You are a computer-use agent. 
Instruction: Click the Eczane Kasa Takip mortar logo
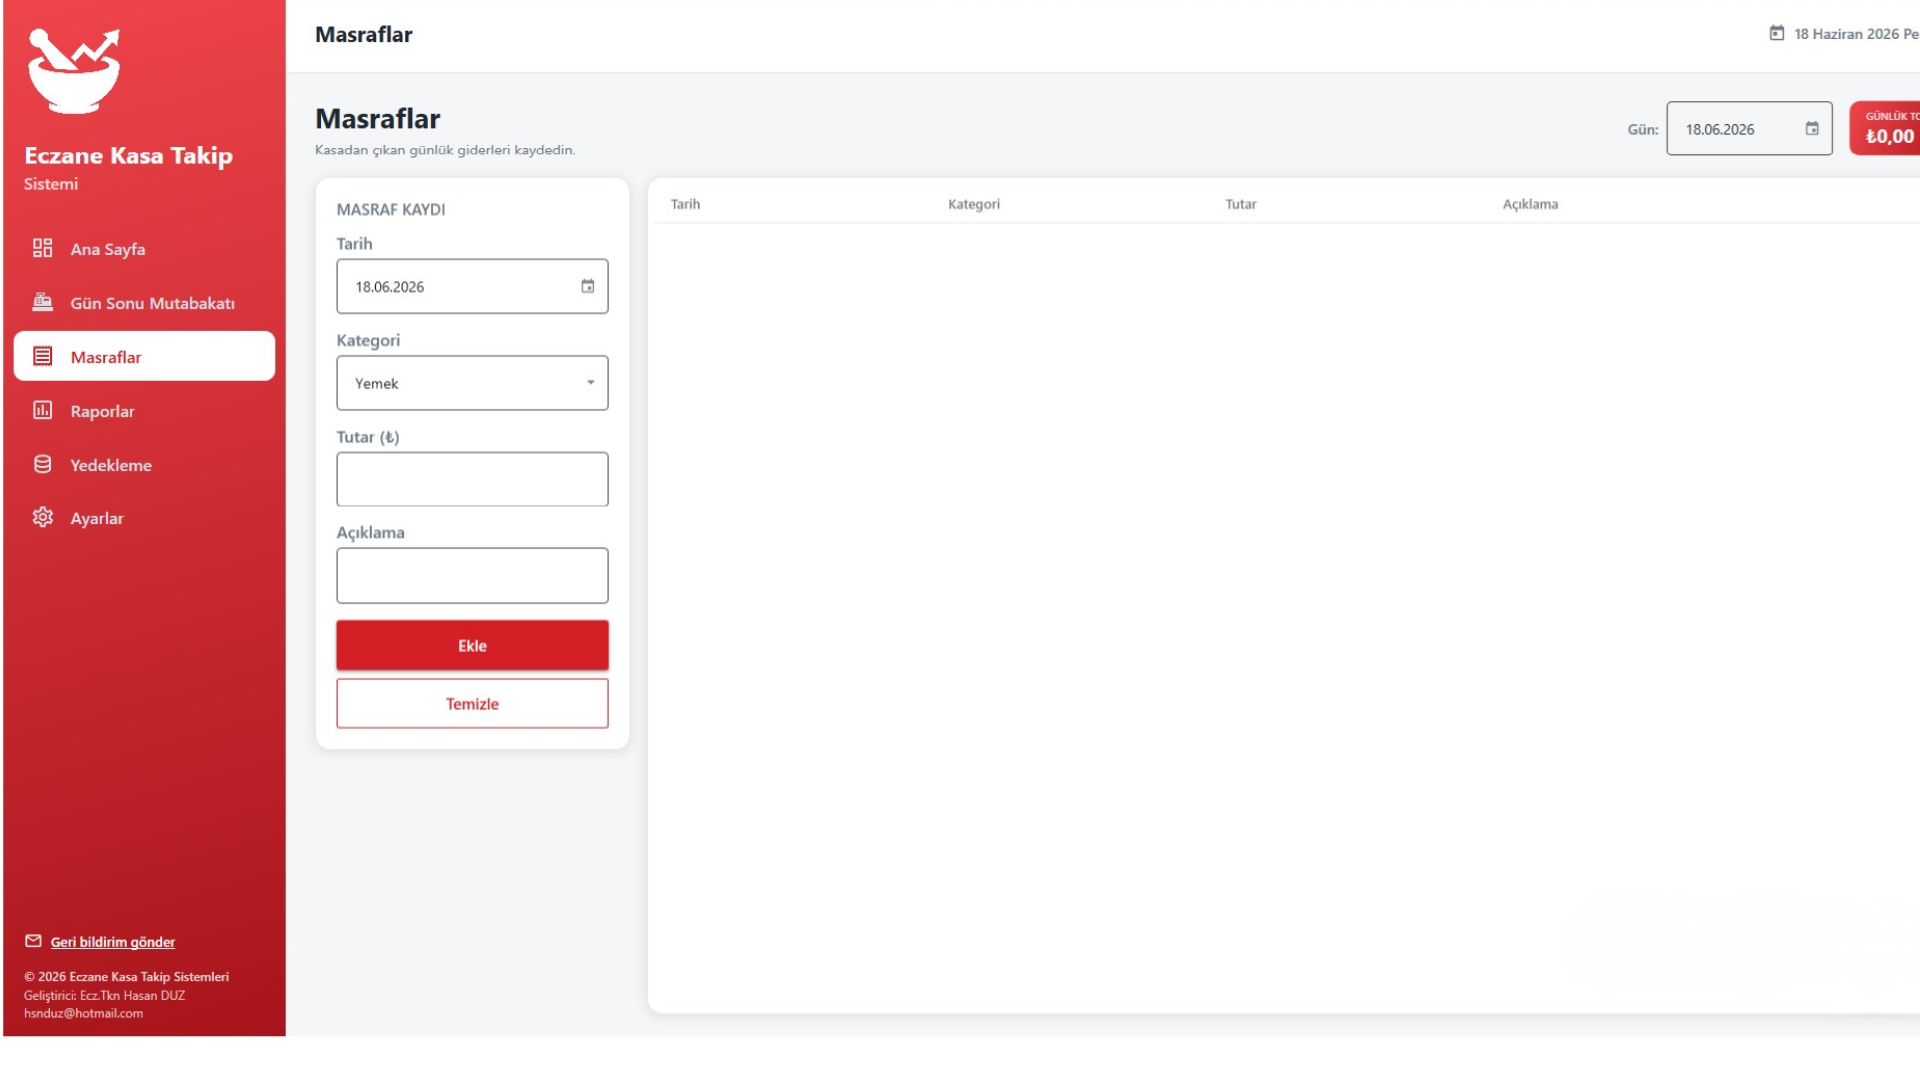click(74, 70)
